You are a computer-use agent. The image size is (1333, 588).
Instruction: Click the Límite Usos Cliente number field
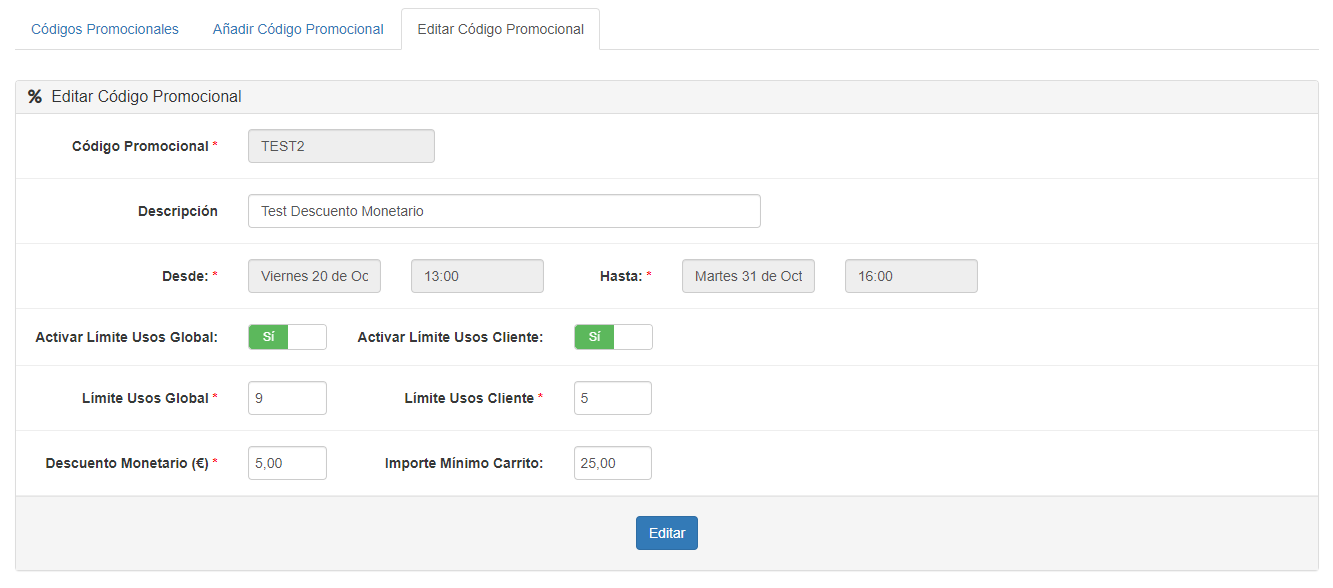(x=613, y=398)
